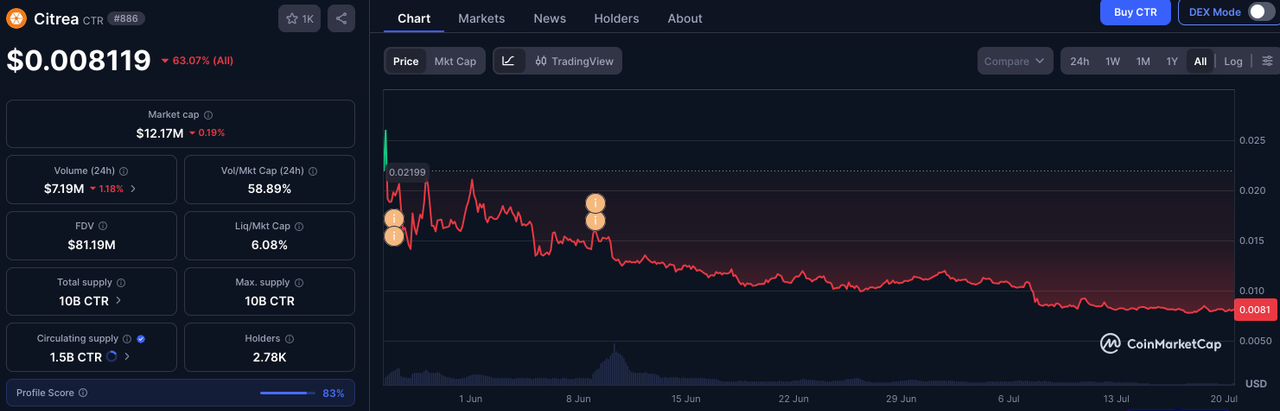Click the Citrea coin logo icon
The height and width of the screenshot is (411, 1280).
[x=17, y=18]
